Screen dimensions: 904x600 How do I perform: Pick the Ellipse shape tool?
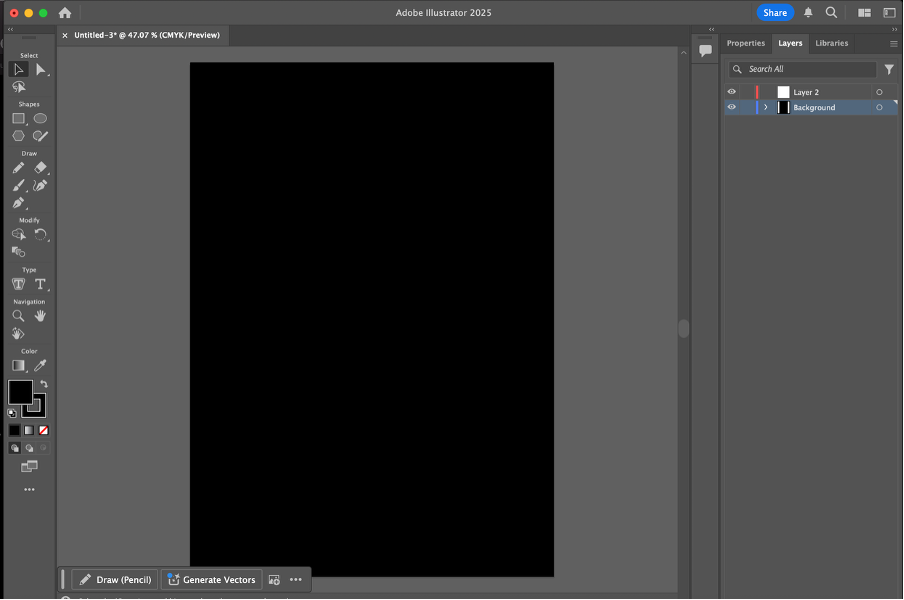[41, 118]
